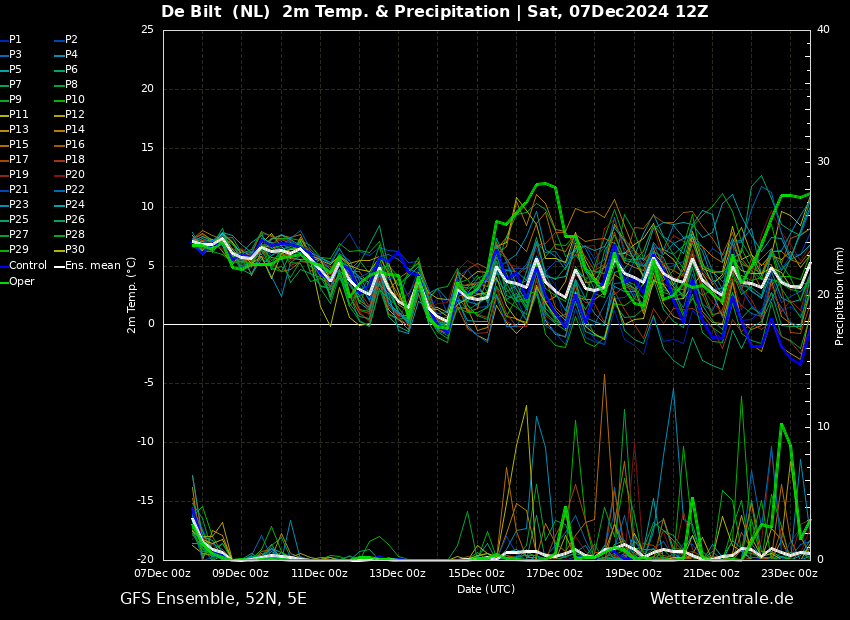This screenshot has height=620, width=850.
Task: Click the P1 legend entry
Action: pyautogui.click(x=15, y=40)
